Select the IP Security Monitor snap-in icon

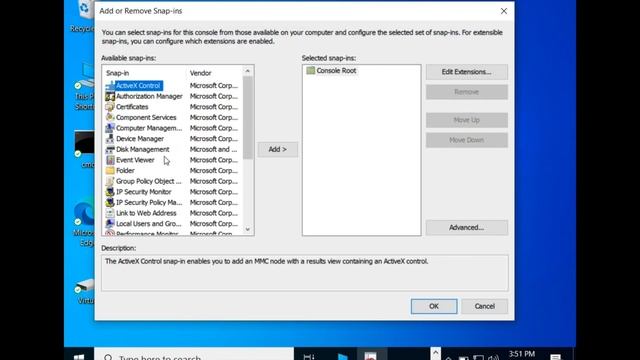pyautogui.click(x=110, y=192)
